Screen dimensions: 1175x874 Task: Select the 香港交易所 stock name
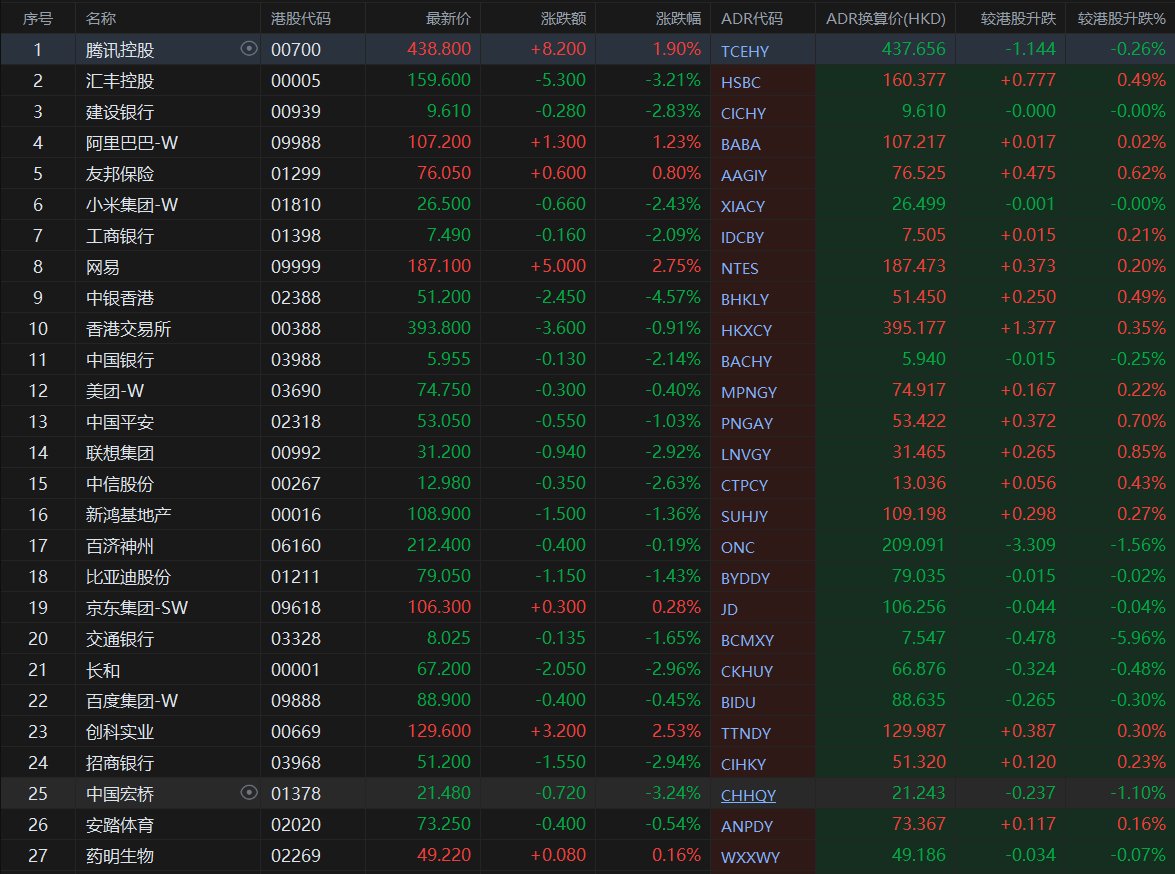point(128,329)
